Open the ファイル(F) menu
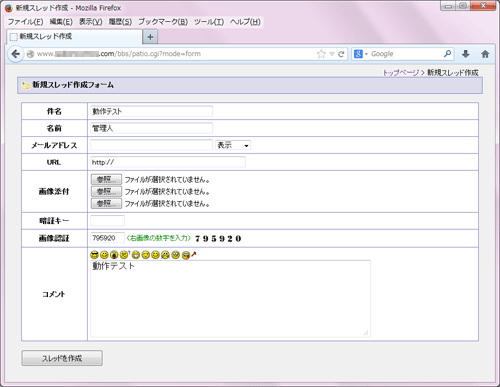Screen dimensions: 500x387 [x=25, y=22]
